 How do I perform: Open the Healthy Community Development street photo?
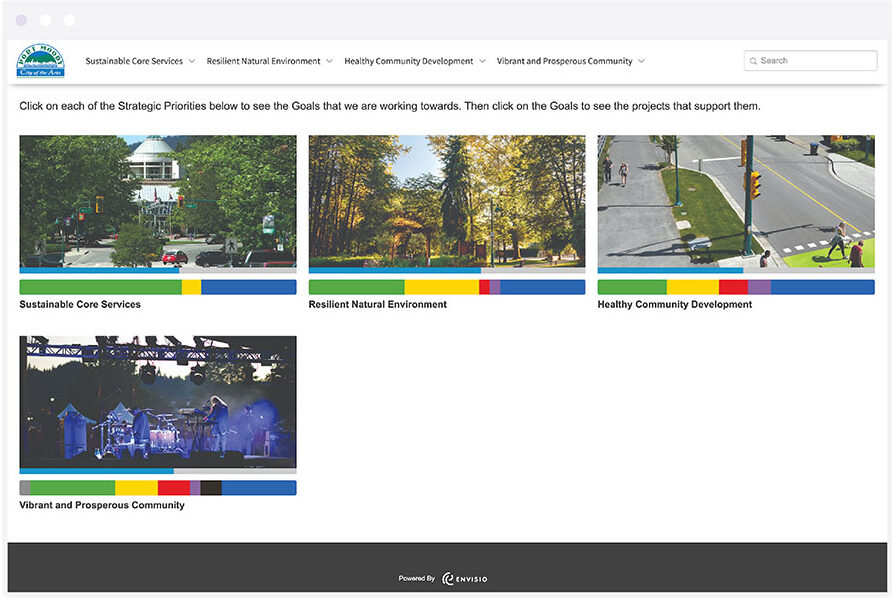point(736,201)
